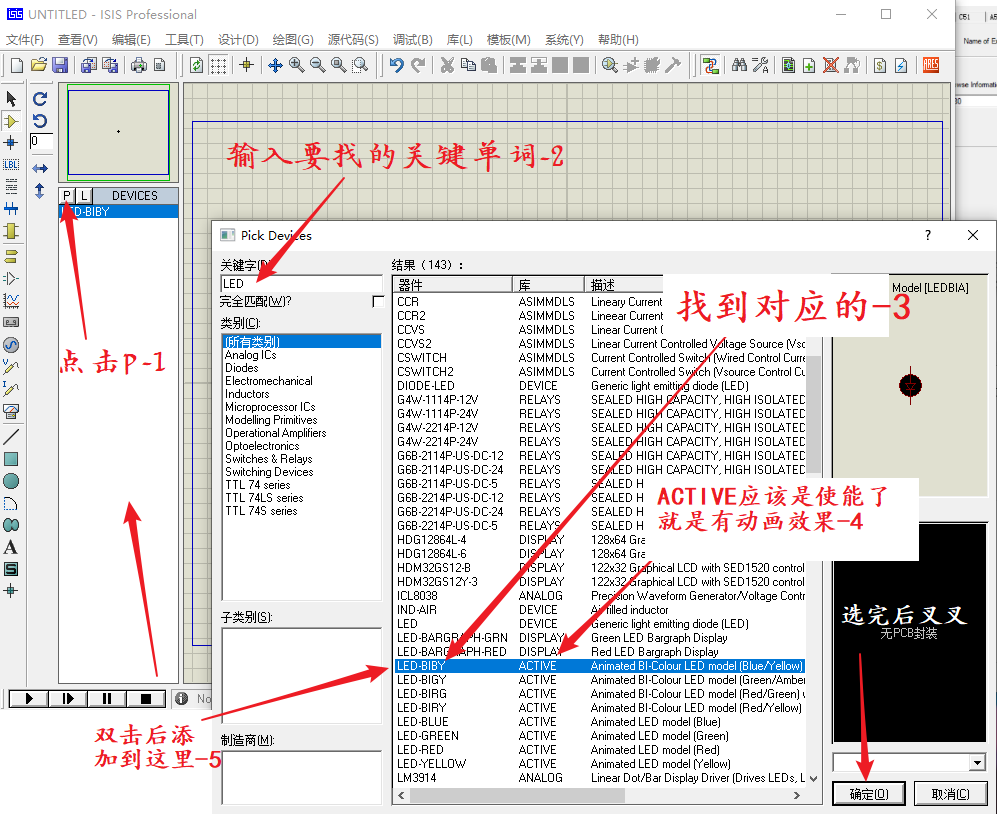This screenshot has height=814, width=997.
Task: Select the Optoelectronics category
Action: pos(262,446)
